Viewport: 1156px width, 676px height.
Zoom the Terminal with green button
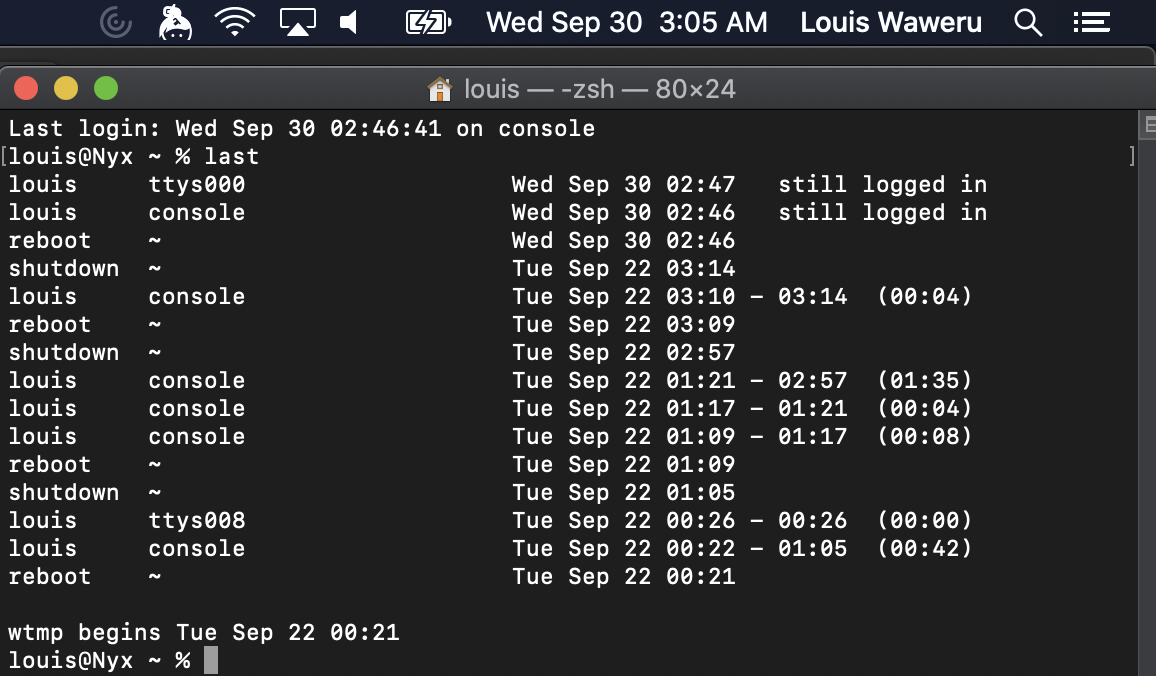106,89
